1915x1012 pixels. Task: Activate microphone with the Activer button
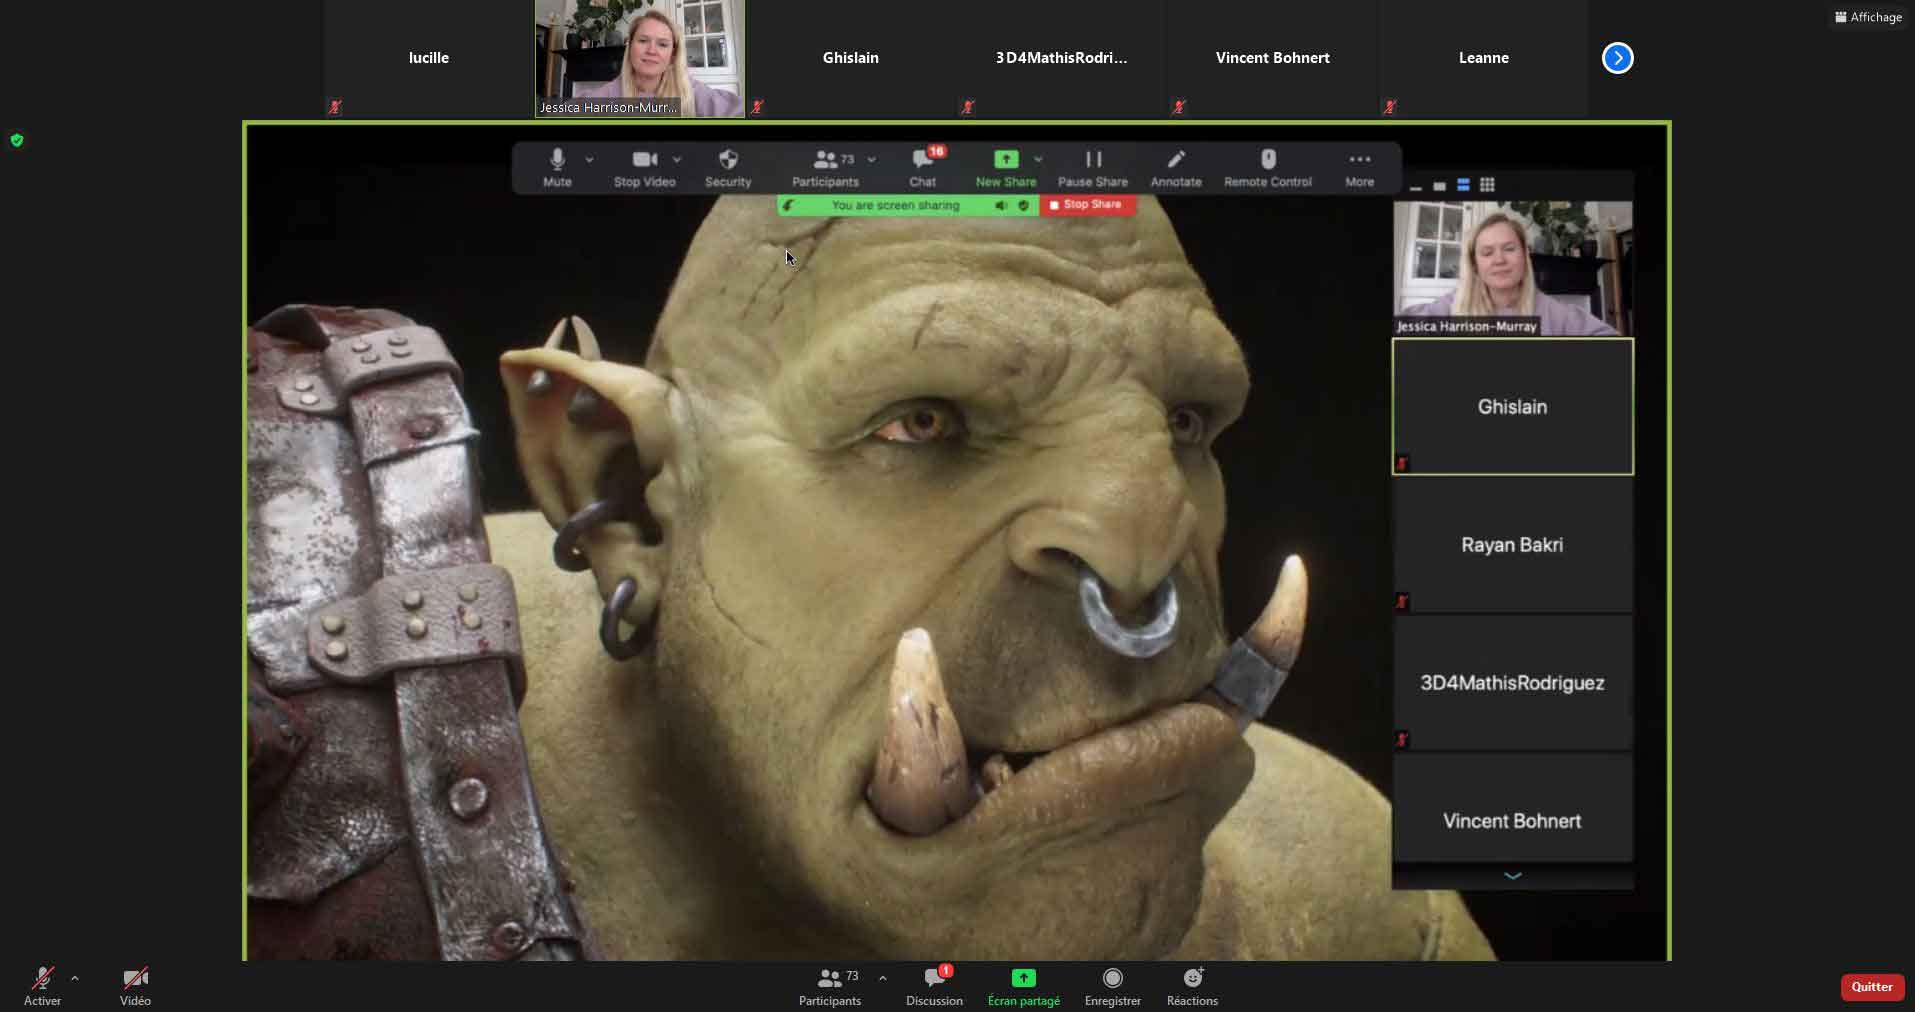coord(42,986)
